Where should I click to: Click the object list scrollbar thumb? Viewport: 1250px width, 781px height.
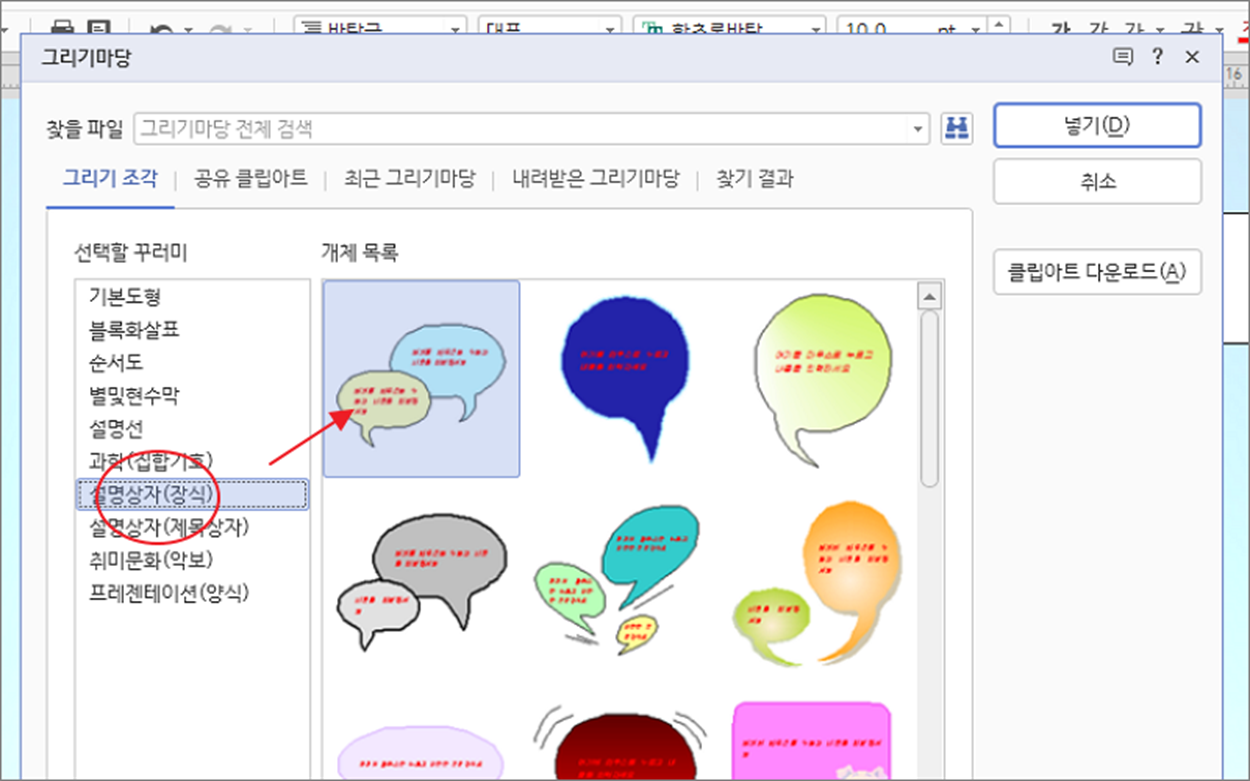(x=930, y=398)
